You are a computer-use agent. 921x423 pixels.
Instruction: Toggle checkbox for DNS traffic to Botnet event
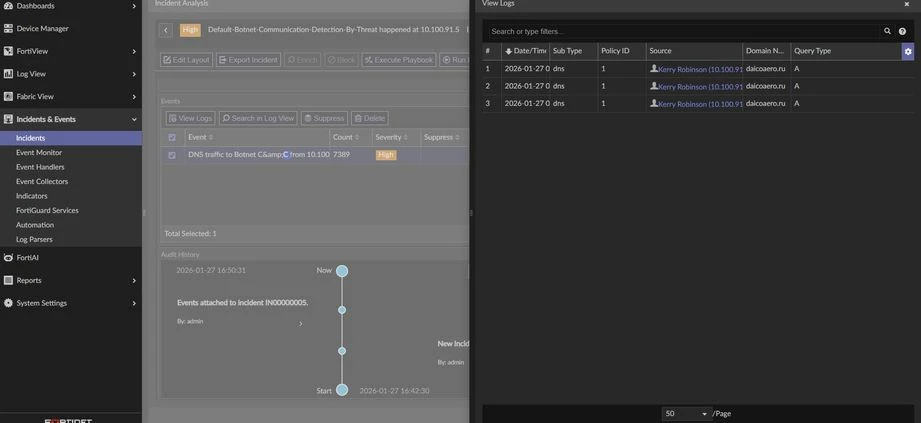(172, 155)
